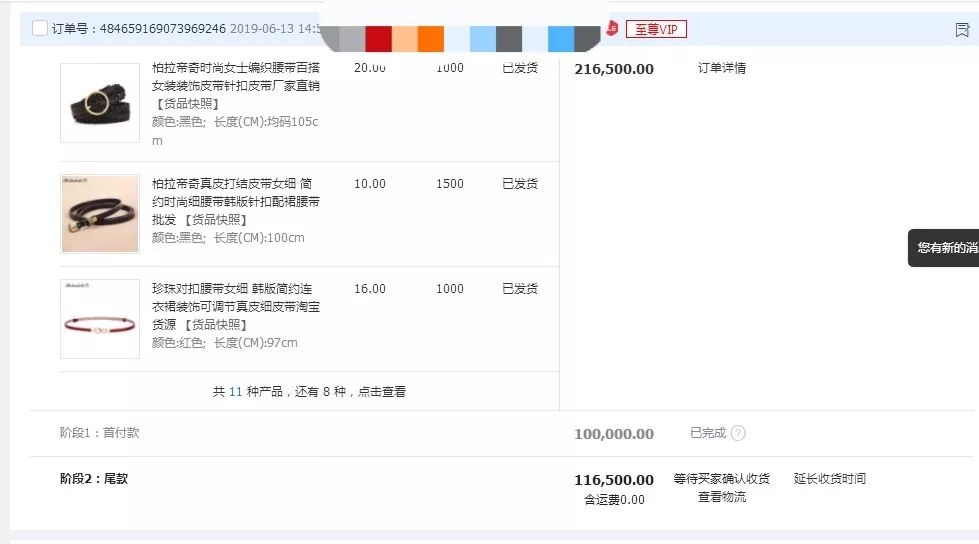This screenshot has height=544, width=979.
Task: Click 货品快照 for the knotted leather belt
Action: click(x=216, y=220)
